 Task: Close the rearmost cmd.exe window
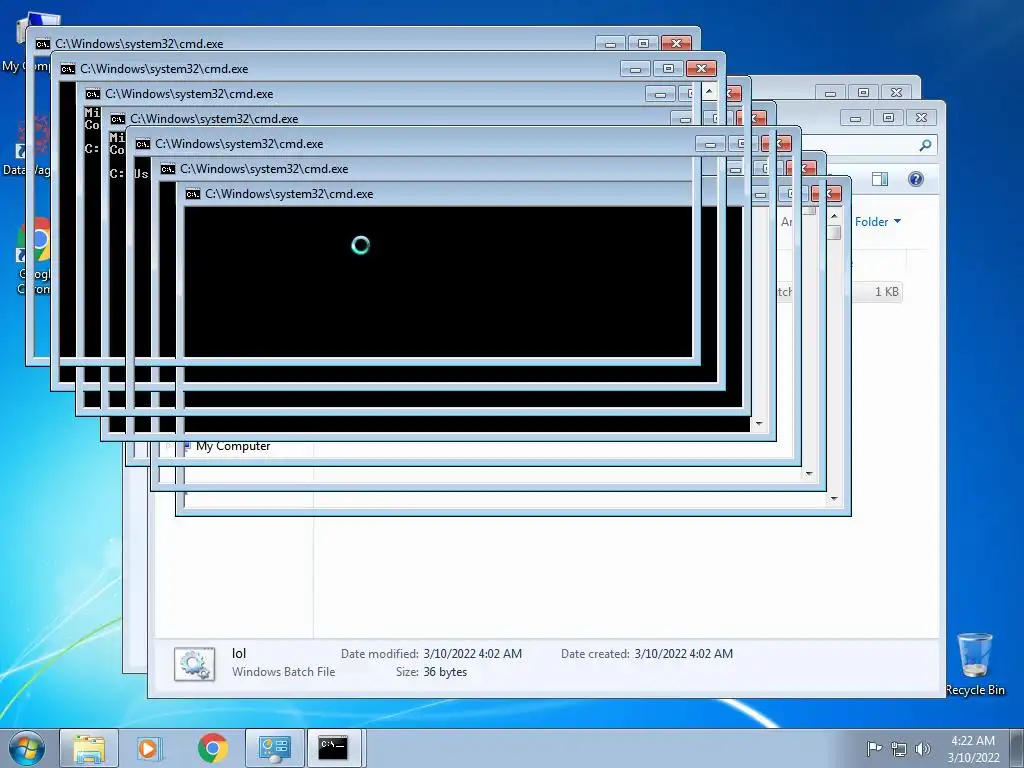coord(677,43)
